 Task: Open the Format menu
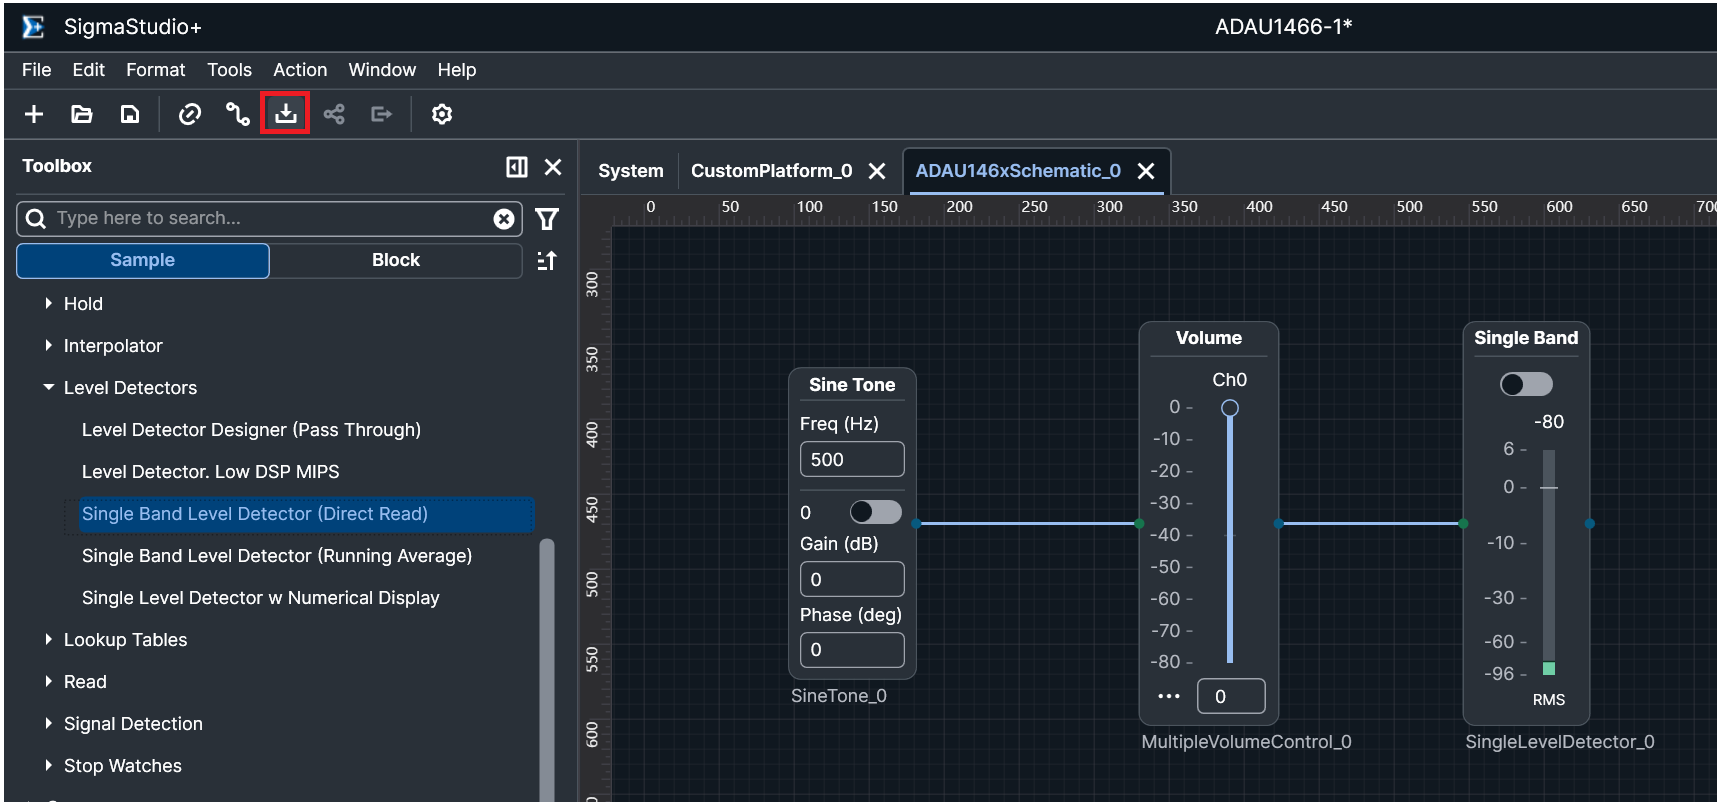coord(156,70)
